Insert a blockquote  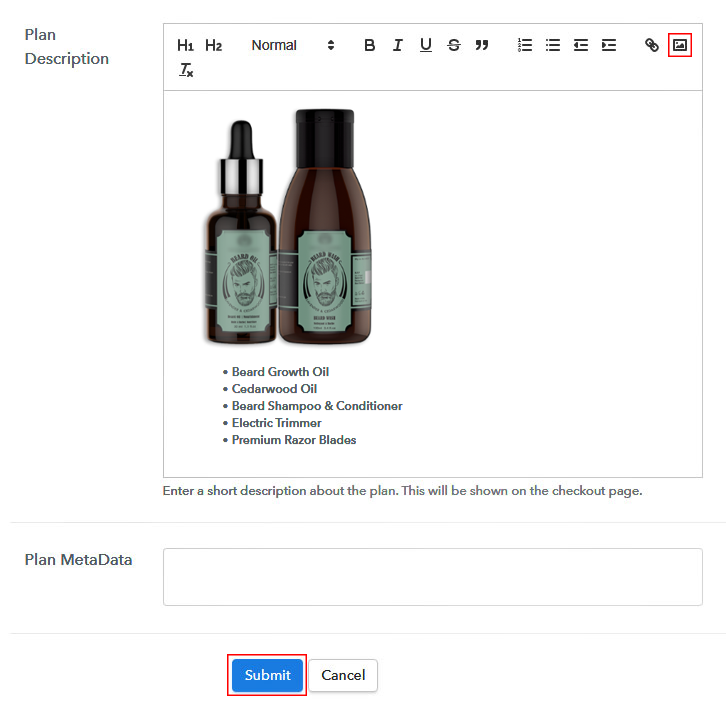click(x=482, y=45)
